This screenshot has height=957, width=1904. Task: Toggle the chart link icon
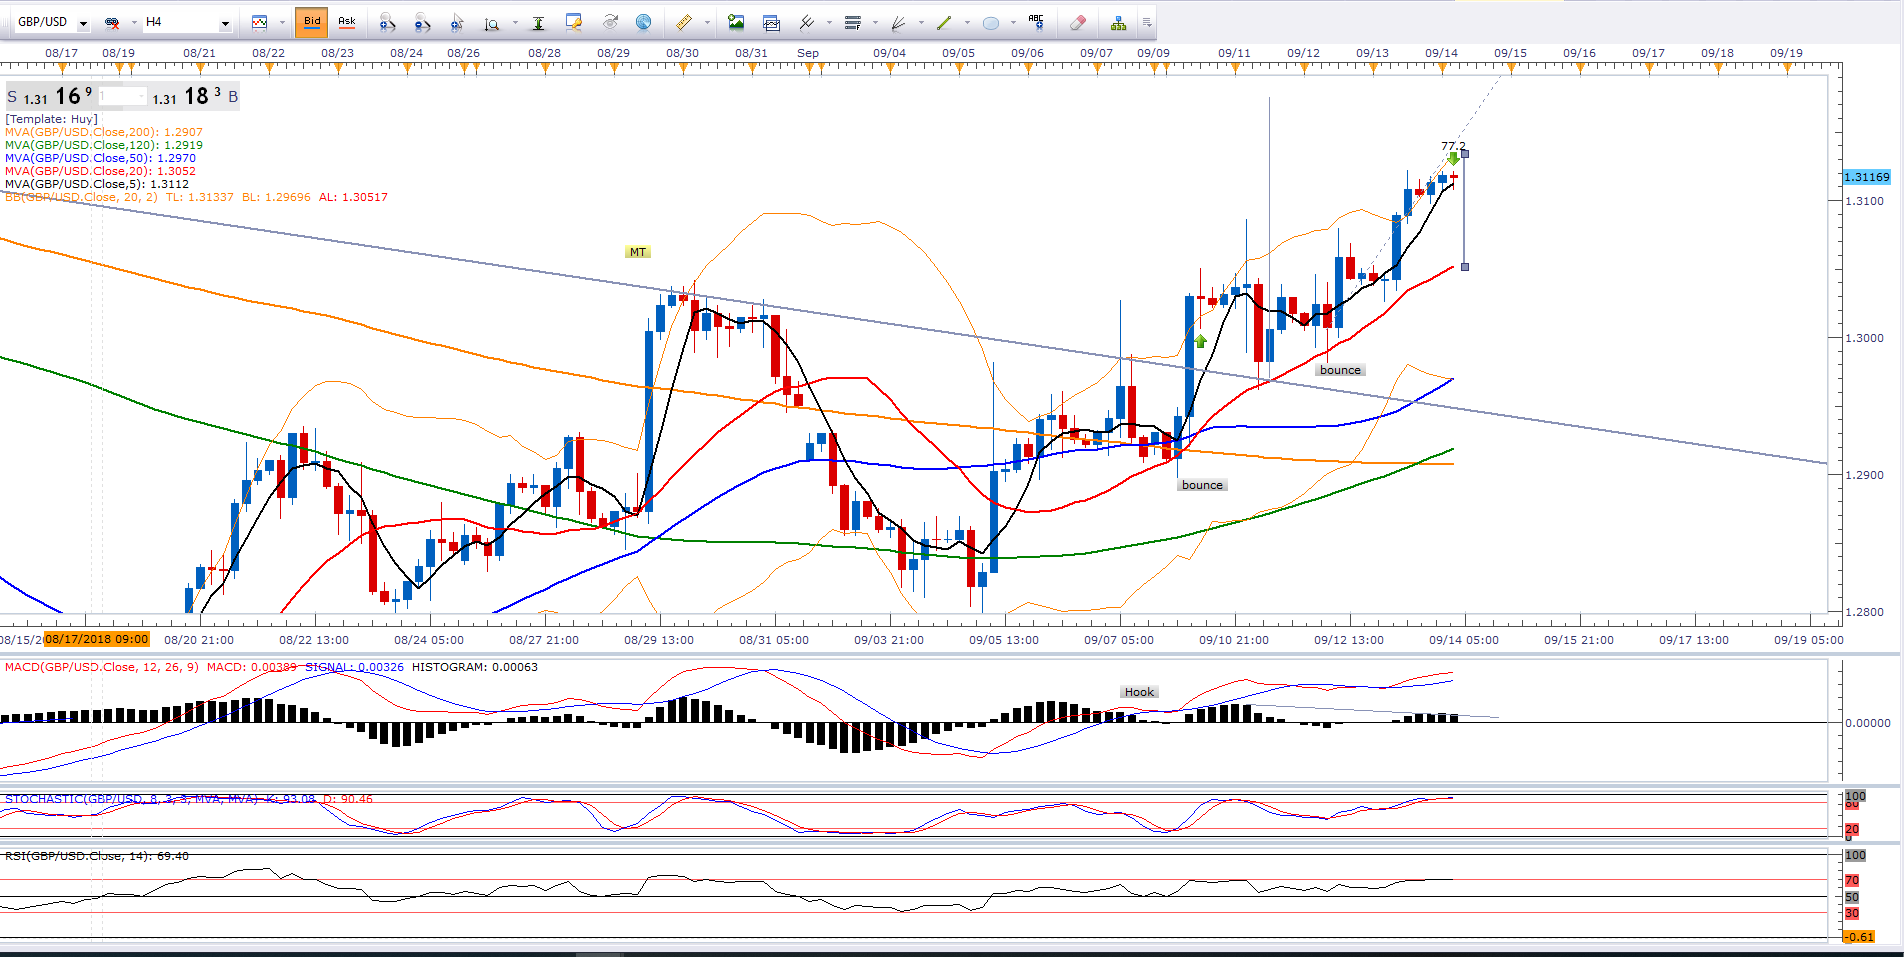pos(112,22)
